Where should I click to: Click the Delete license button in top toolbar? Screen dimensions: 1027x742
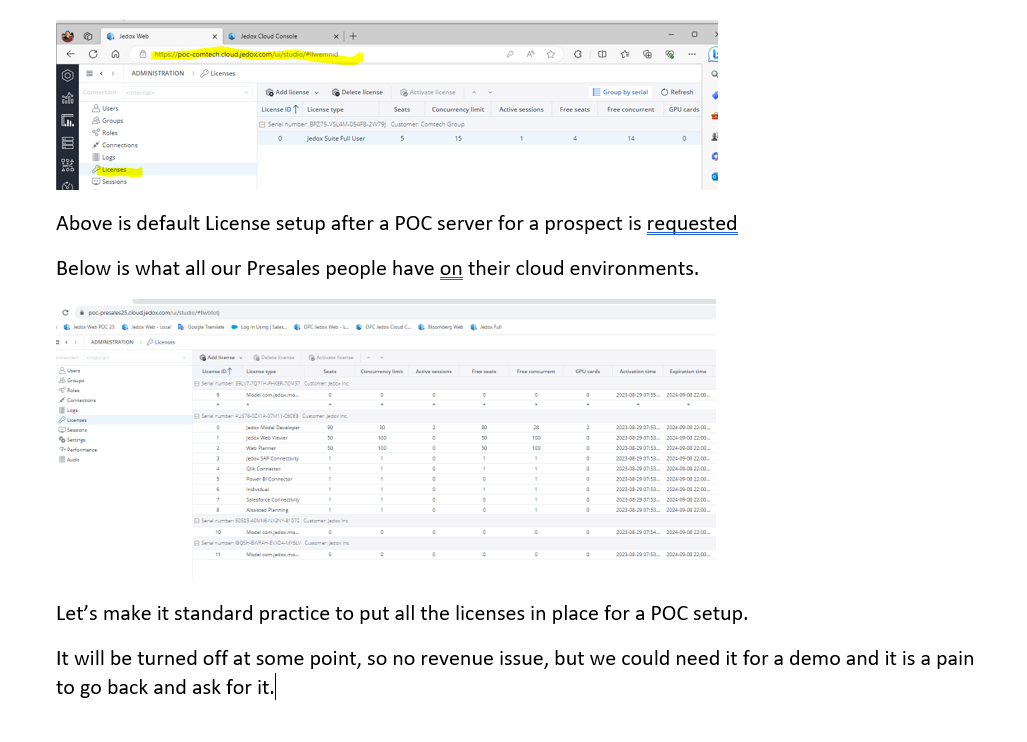pyautogui.click(x=357, y=92)
